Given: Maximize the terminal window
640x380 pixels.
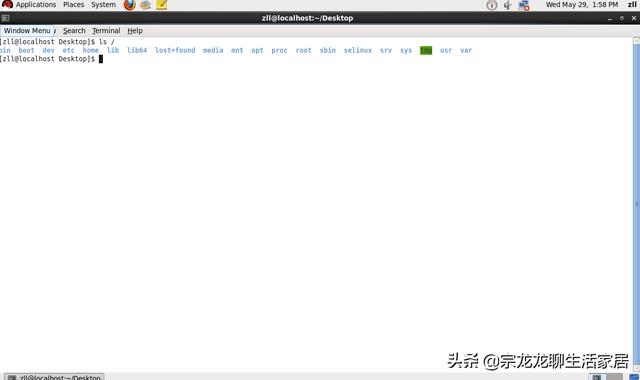Looking at the screenshot, I should 622,18.
